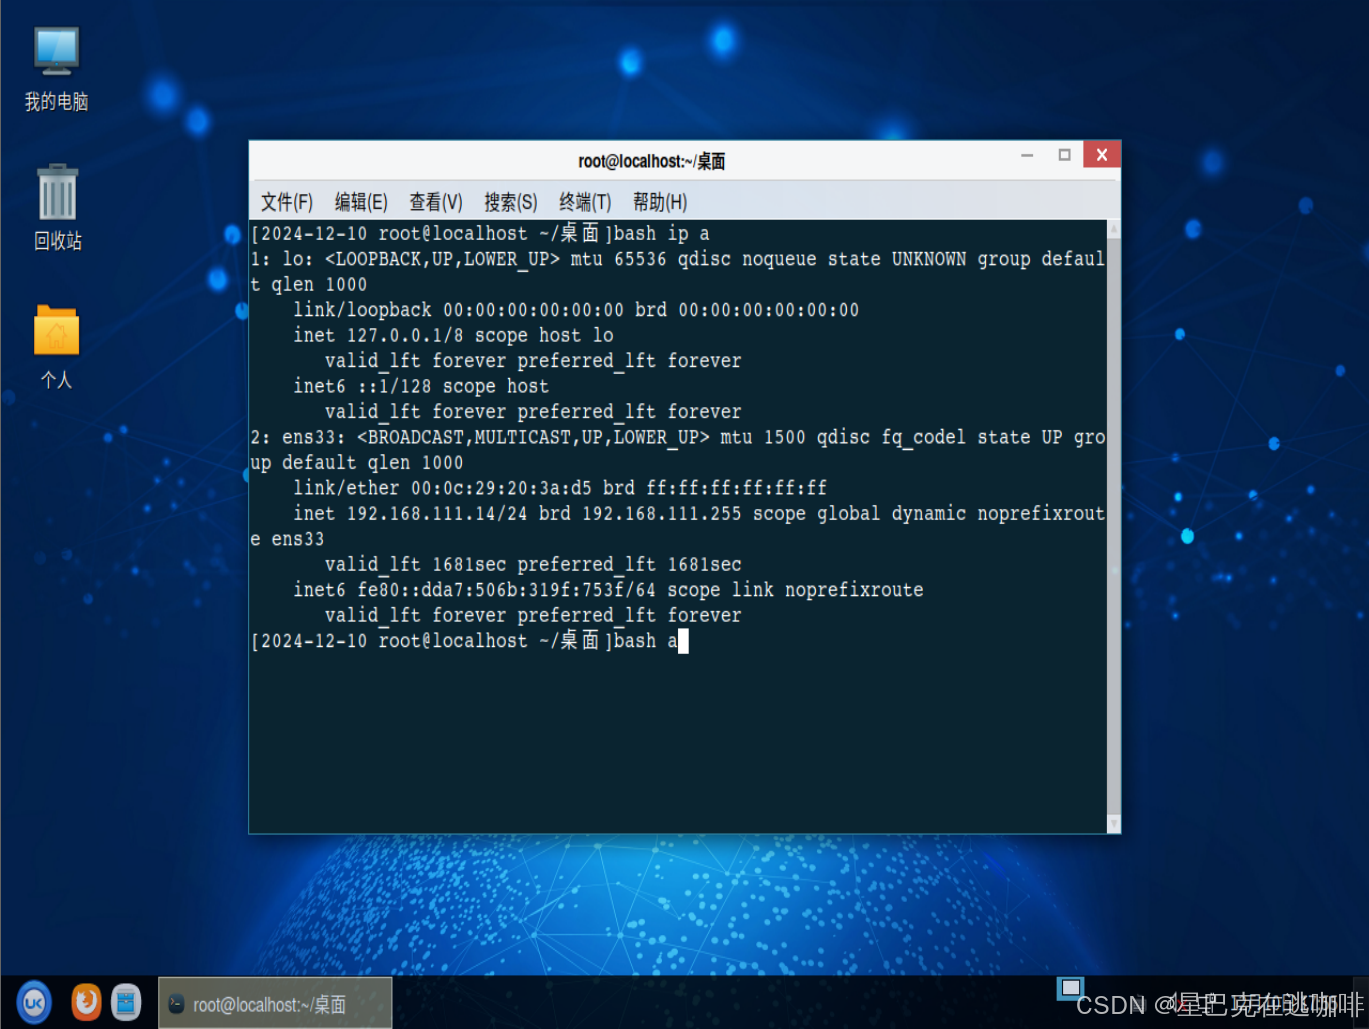Click the first 'bash ip a' command line
Viewport: 1369px width, 1029px height.
[480, 233]
